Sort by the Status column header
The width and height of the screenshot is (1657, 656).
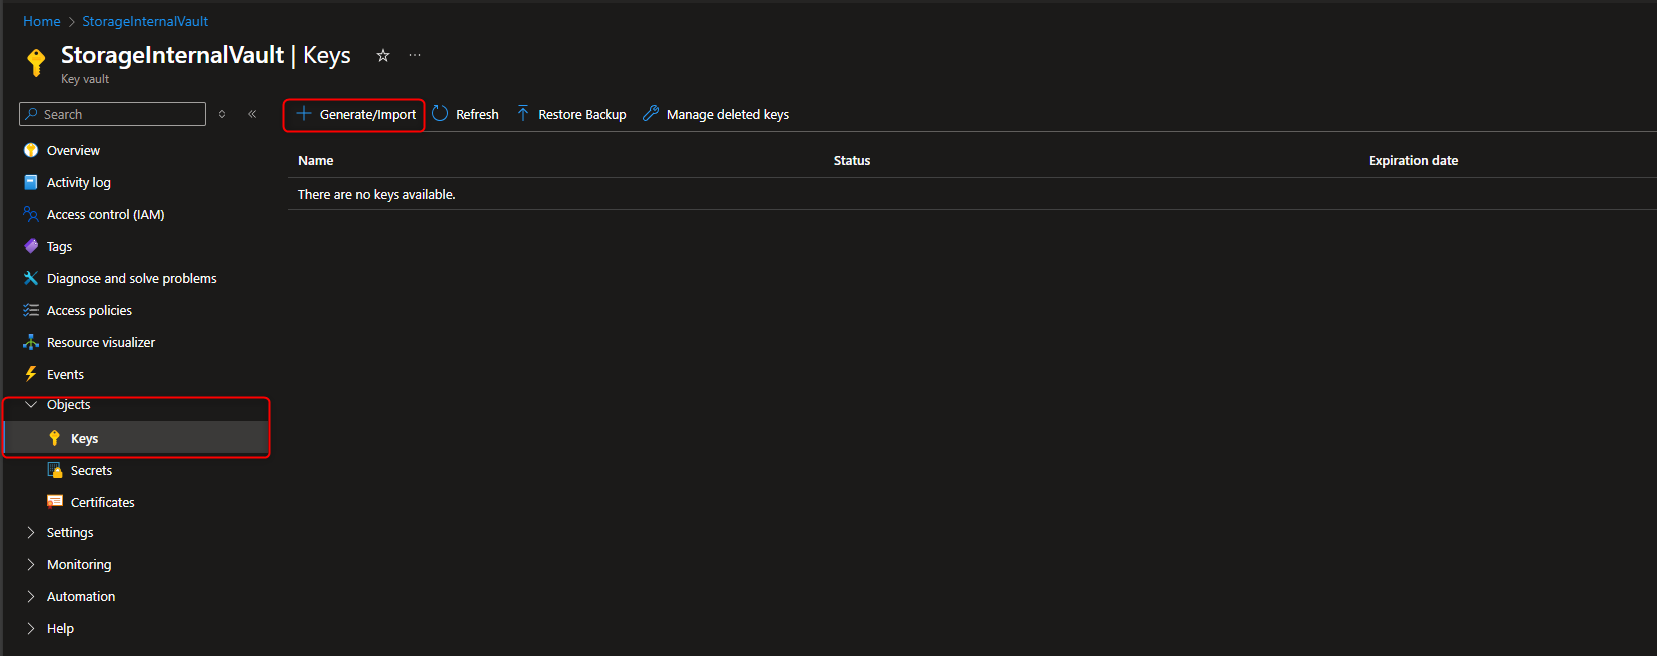(x=852, y=160)
